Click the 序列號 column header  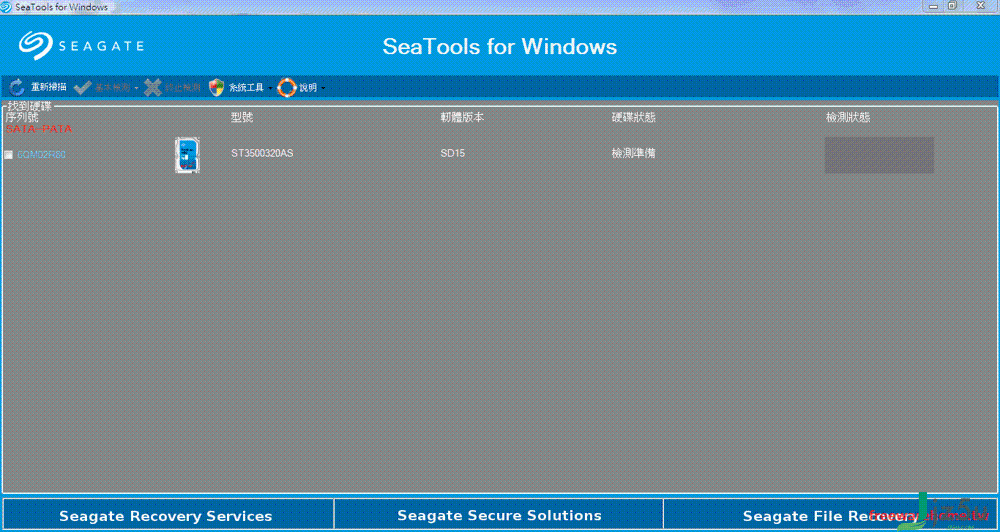(x=22, y=117)
